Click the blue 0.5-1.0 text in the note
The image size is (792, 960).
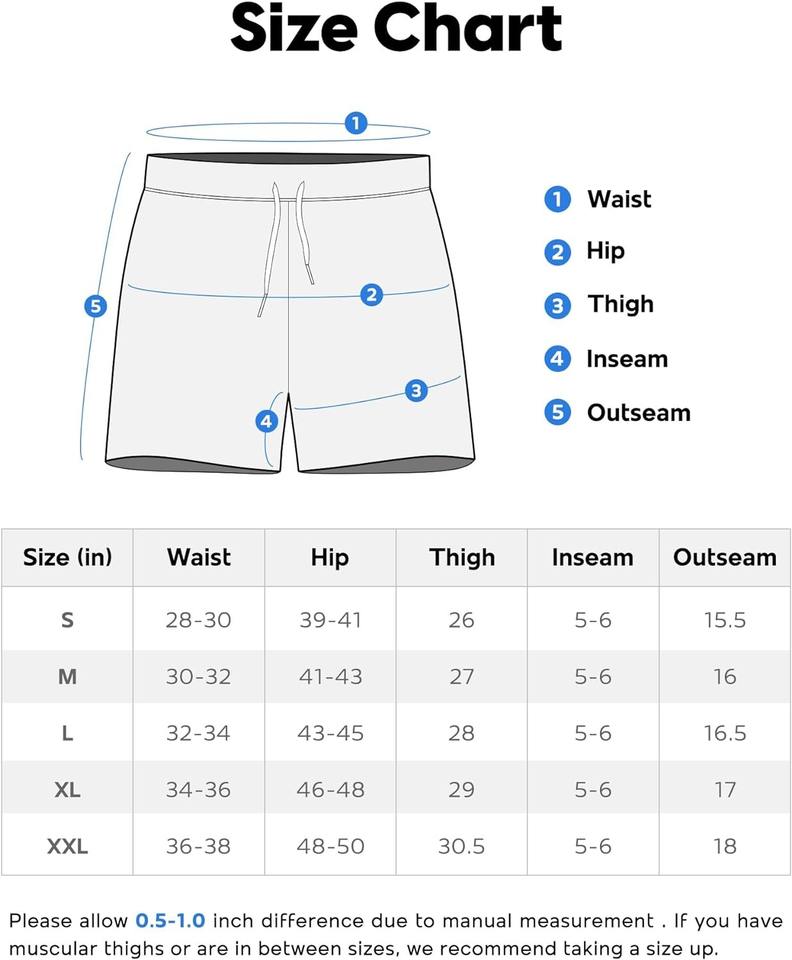[170, 921]
